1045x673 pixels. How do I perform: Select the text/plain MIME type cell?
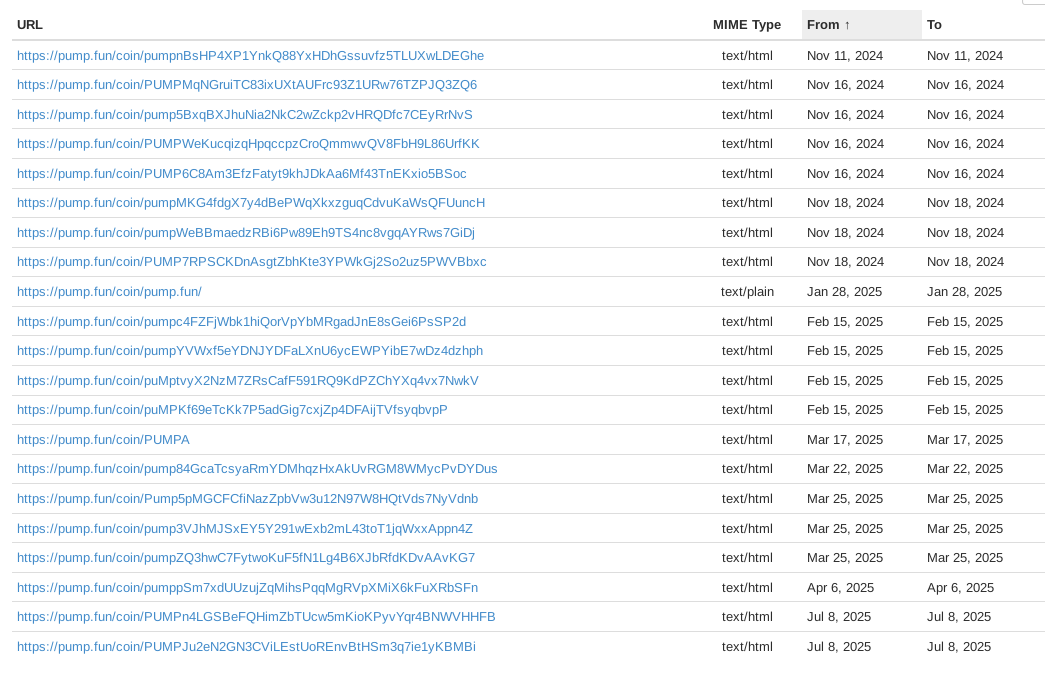pos(747,292)
